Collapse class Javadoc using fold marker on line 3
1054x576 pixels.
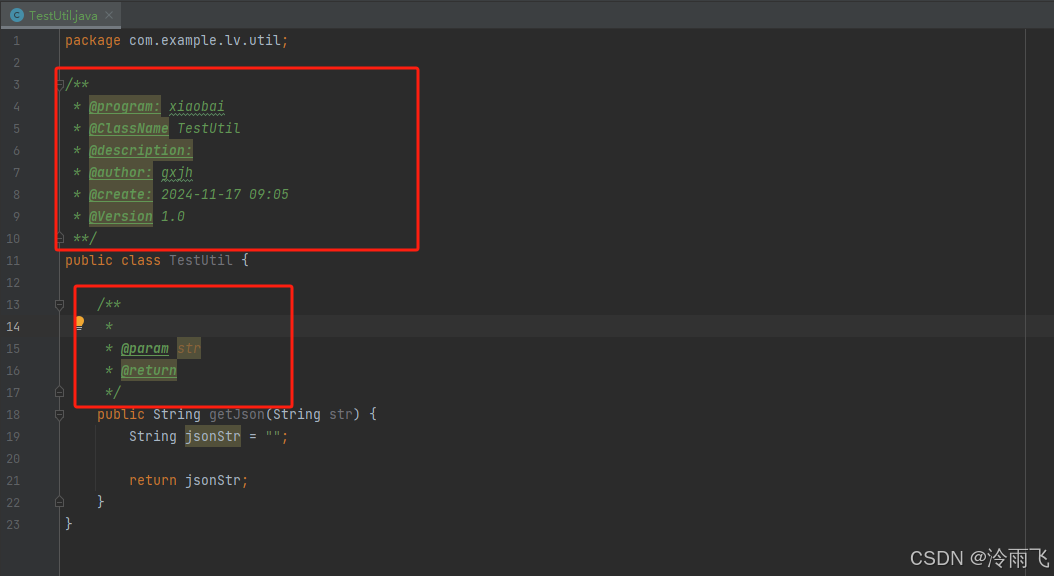pos(59,85)
